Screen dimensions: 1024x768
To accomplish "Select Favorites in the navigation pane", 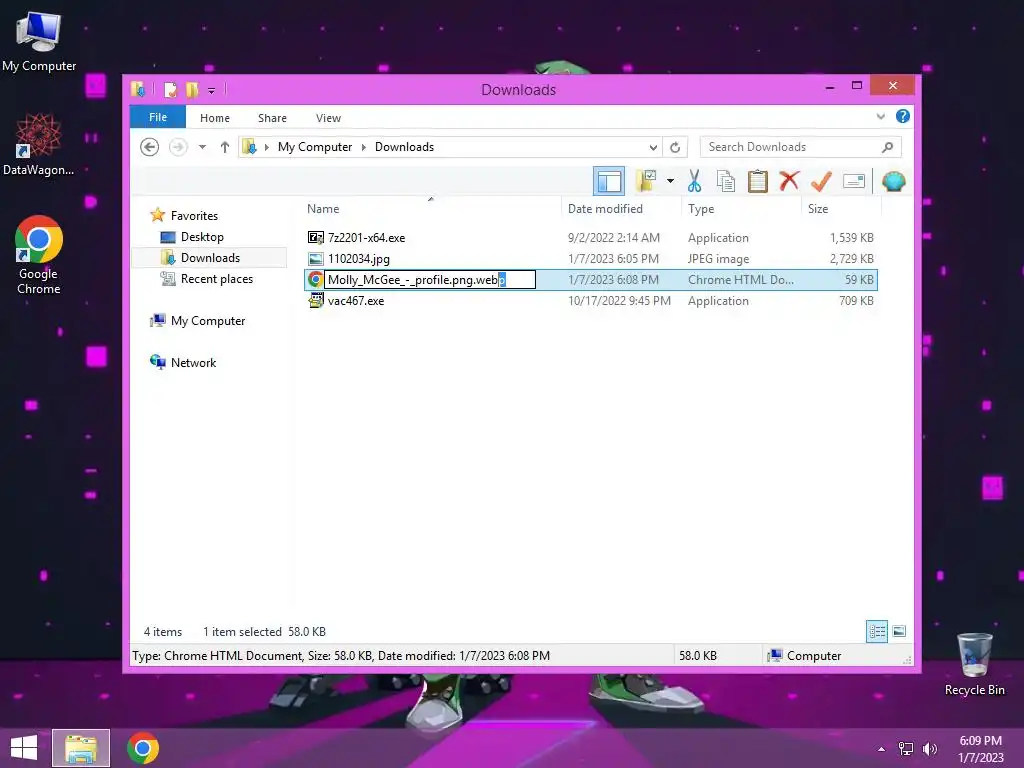I will point(194,216).
